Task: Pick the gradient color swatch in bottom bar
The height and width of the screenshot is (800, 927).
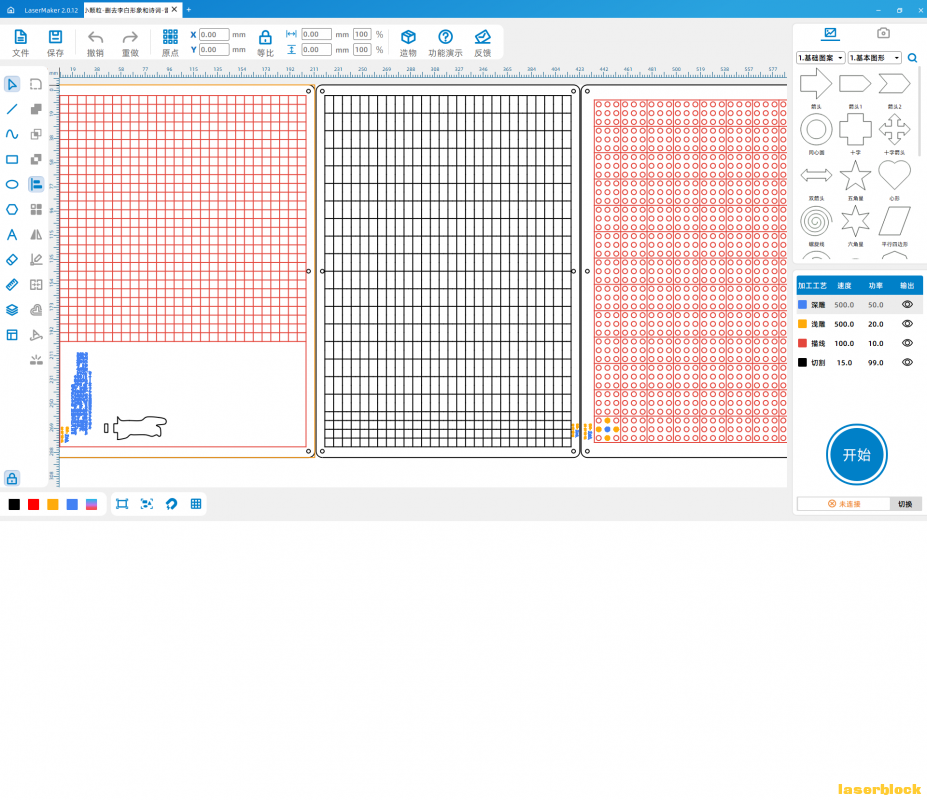Action: point(92,504)
